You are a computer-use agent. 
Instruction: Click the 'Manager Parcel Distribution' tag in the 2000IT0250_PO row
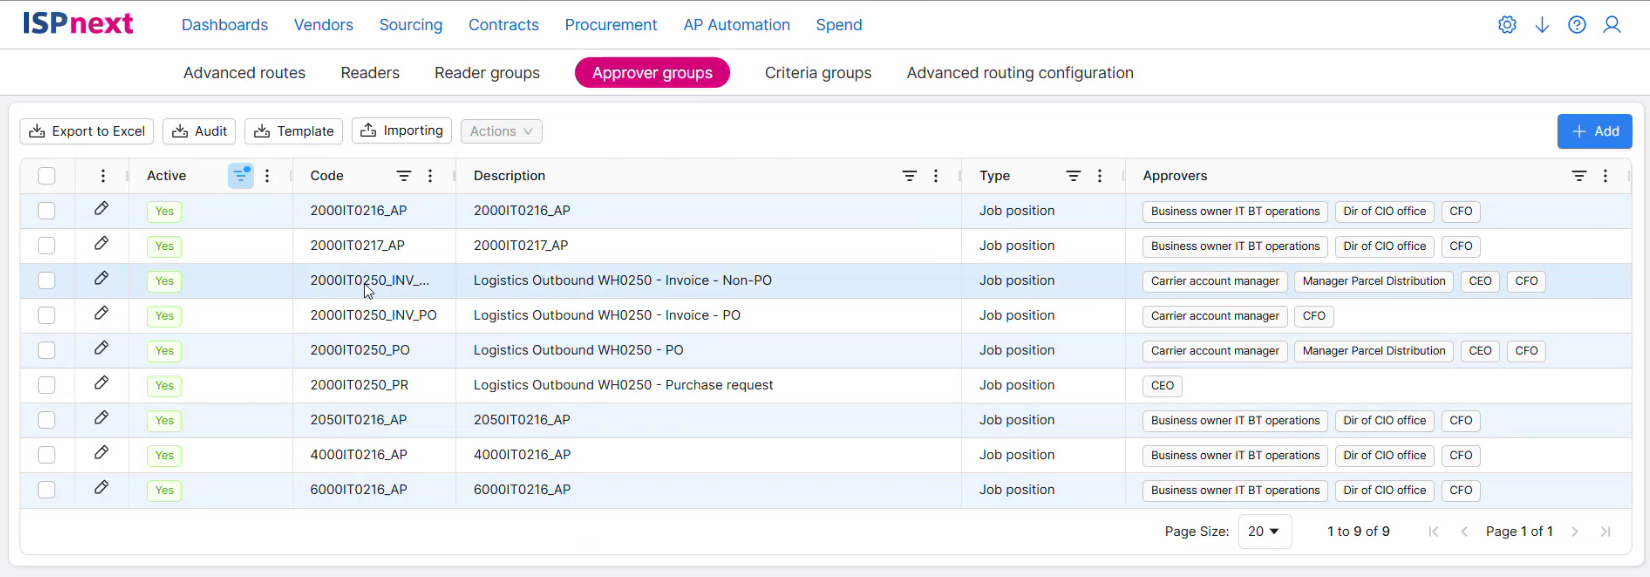coord(1374,351)
